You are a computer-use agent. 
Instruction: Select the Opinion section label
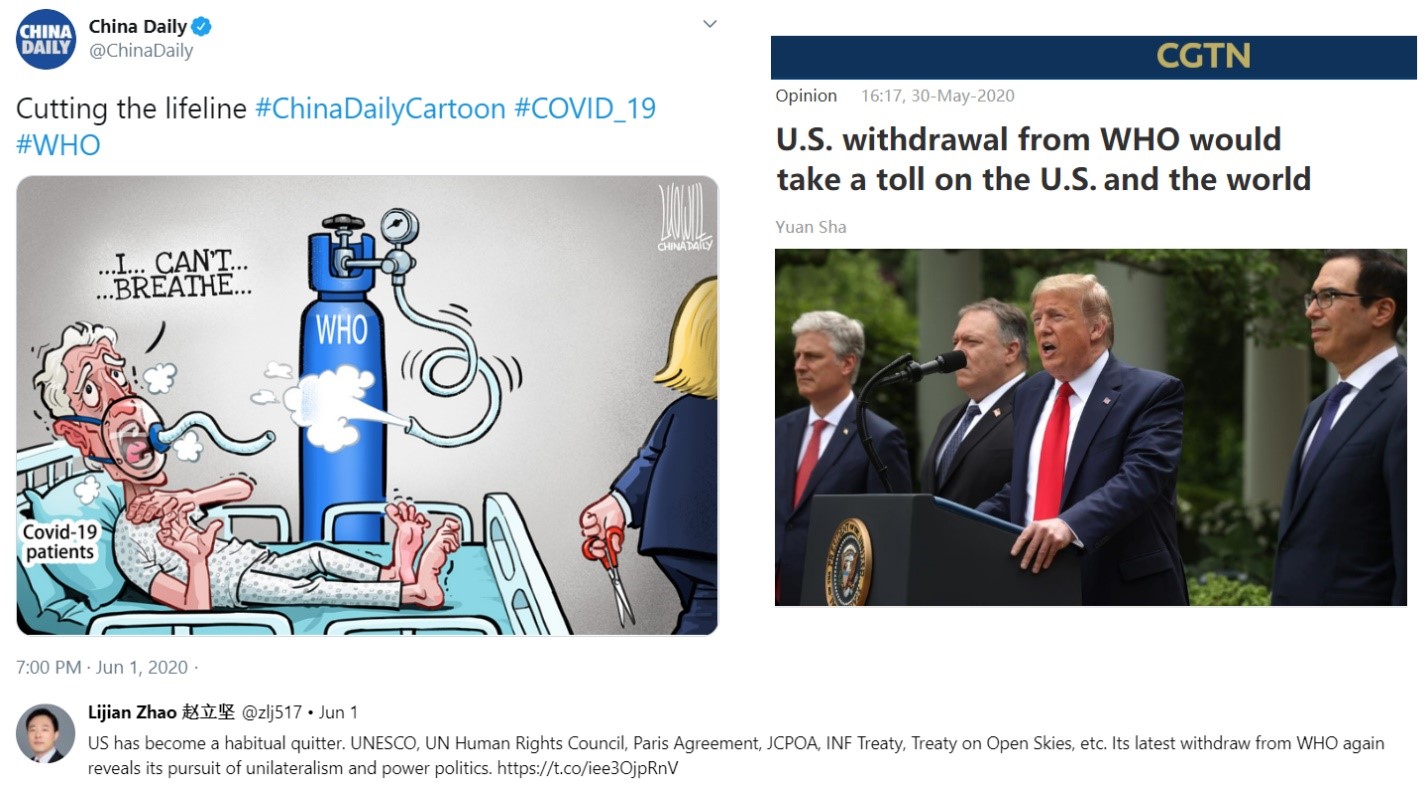[806, 96]
